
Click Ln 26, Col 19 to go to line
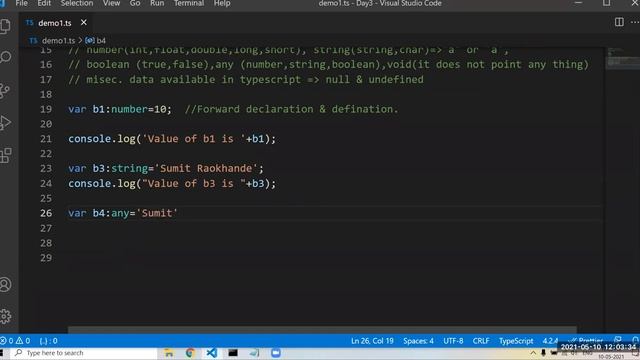372,340
